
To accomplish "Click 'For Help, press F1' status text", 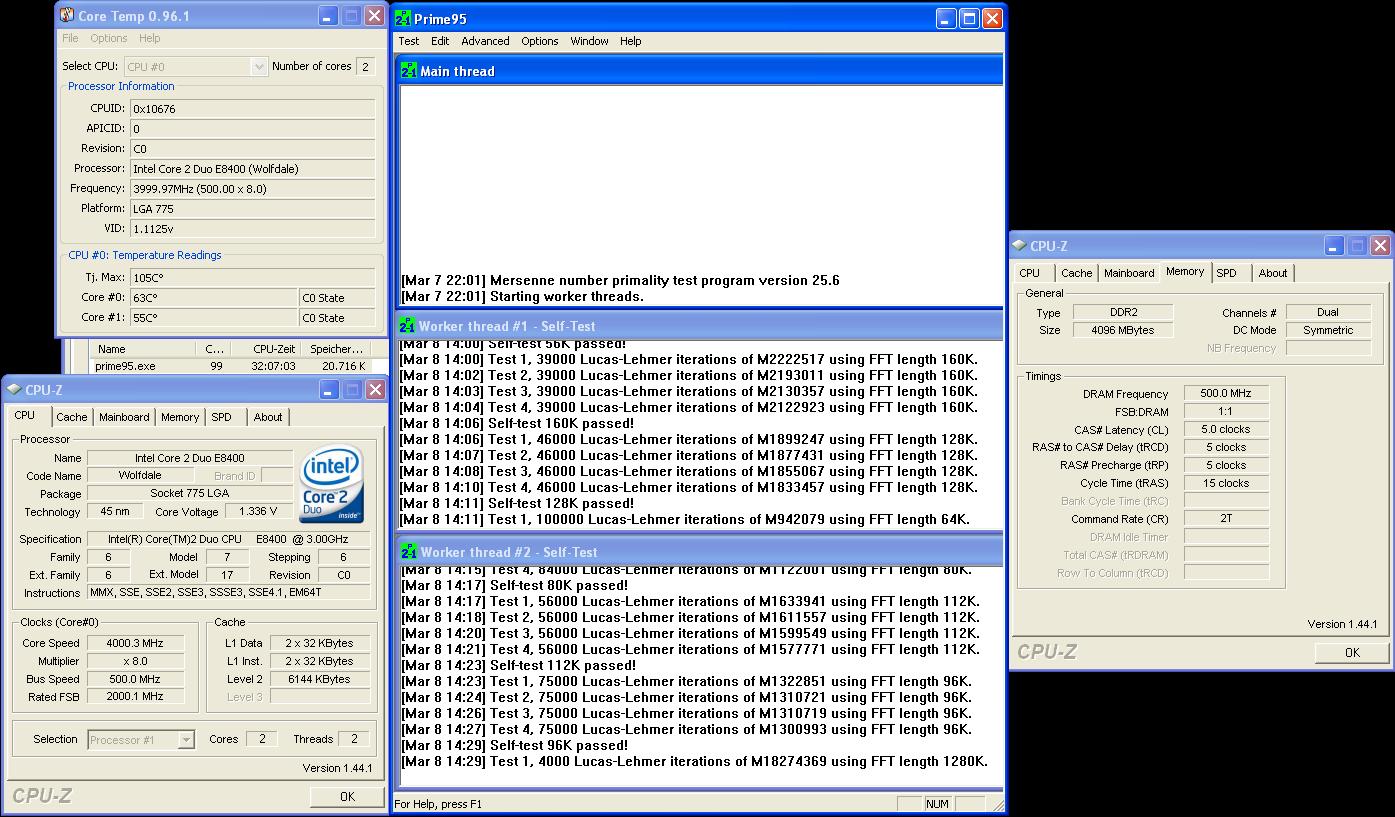I will 438,804.
